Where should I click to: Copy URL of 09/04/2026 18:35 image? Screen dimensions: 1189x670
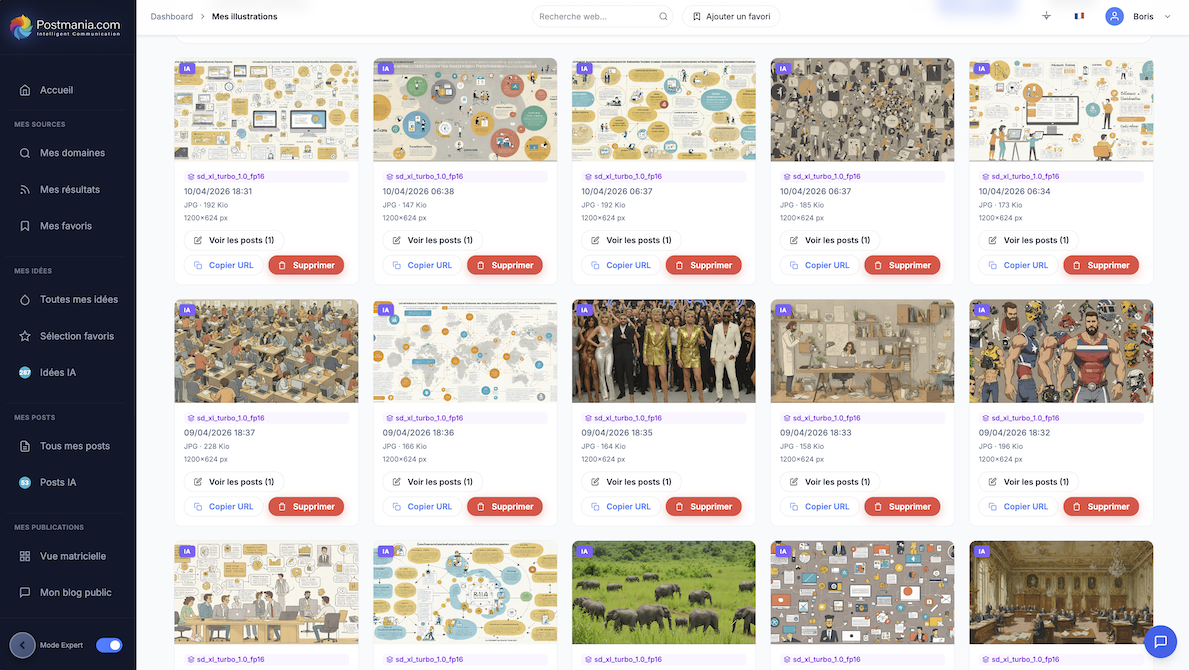(x=621, y=507)
